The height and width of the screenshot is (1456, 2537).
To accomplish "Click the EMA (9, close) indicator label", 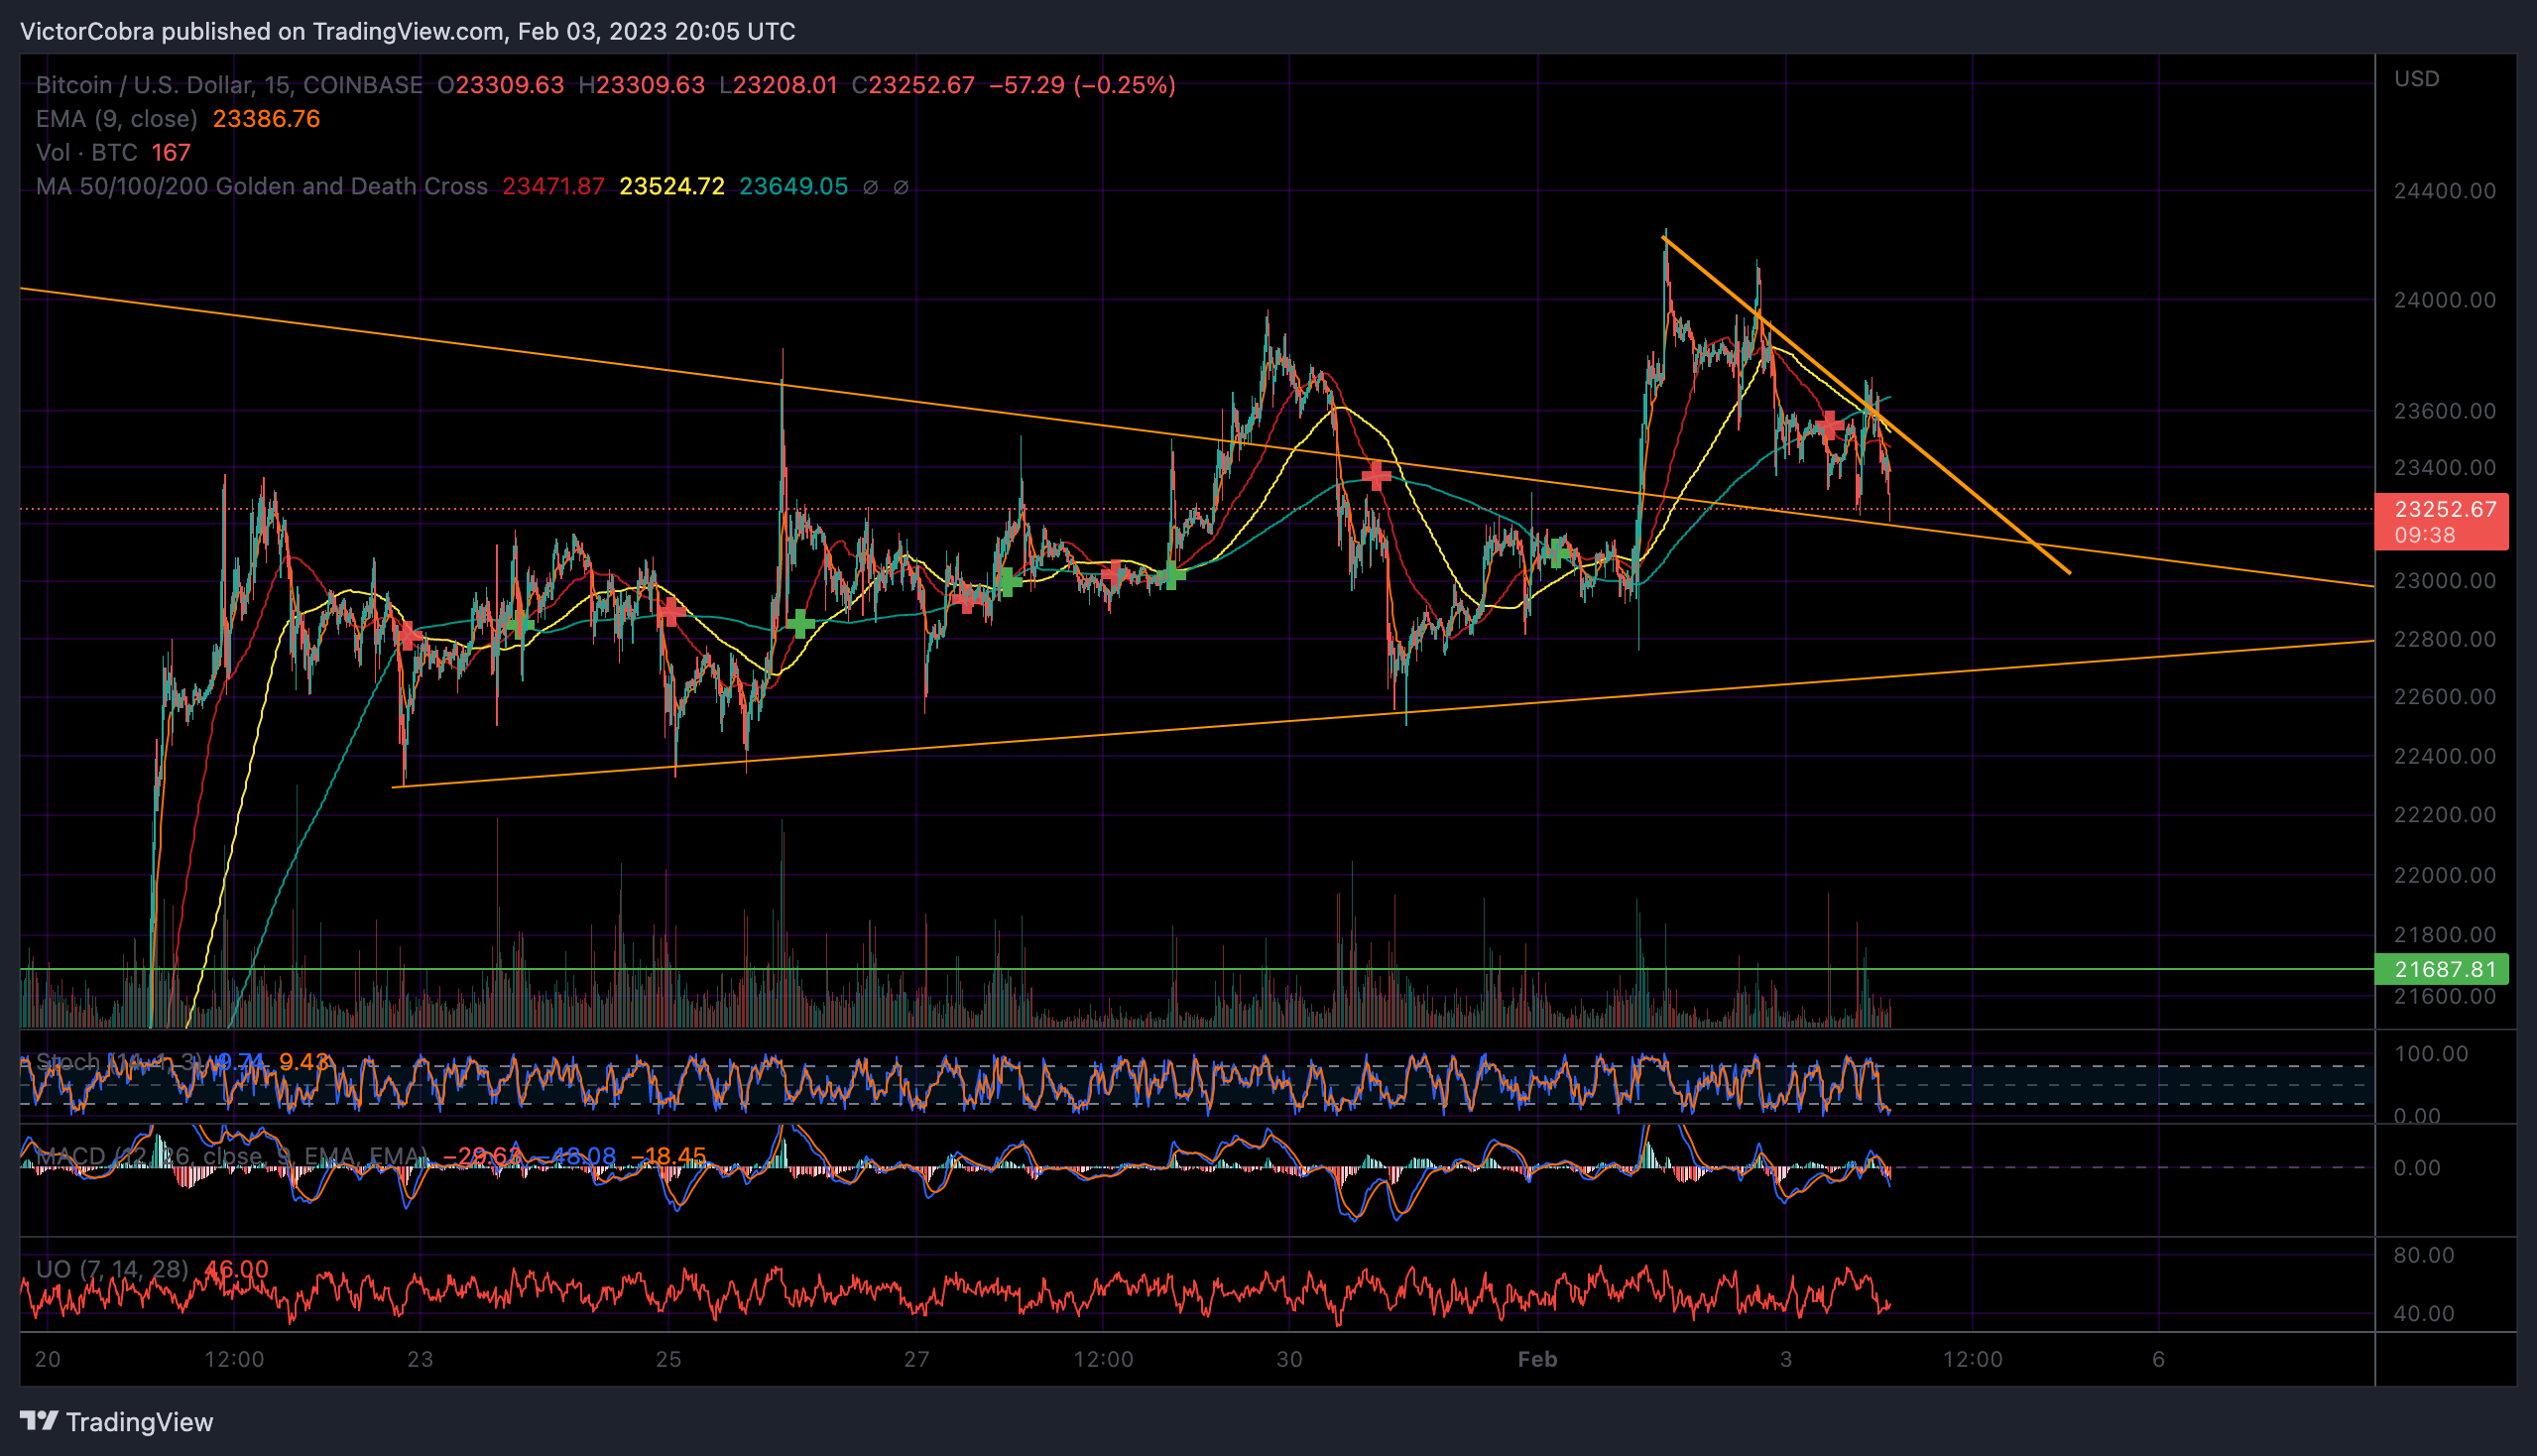I will tap(117, 119).
